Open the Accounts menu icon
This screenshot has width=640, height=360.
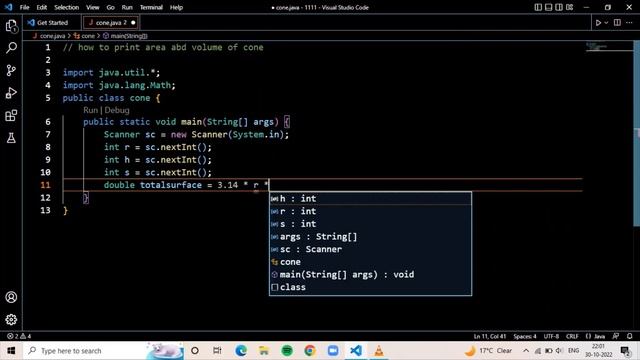click(x=11, y=297)
